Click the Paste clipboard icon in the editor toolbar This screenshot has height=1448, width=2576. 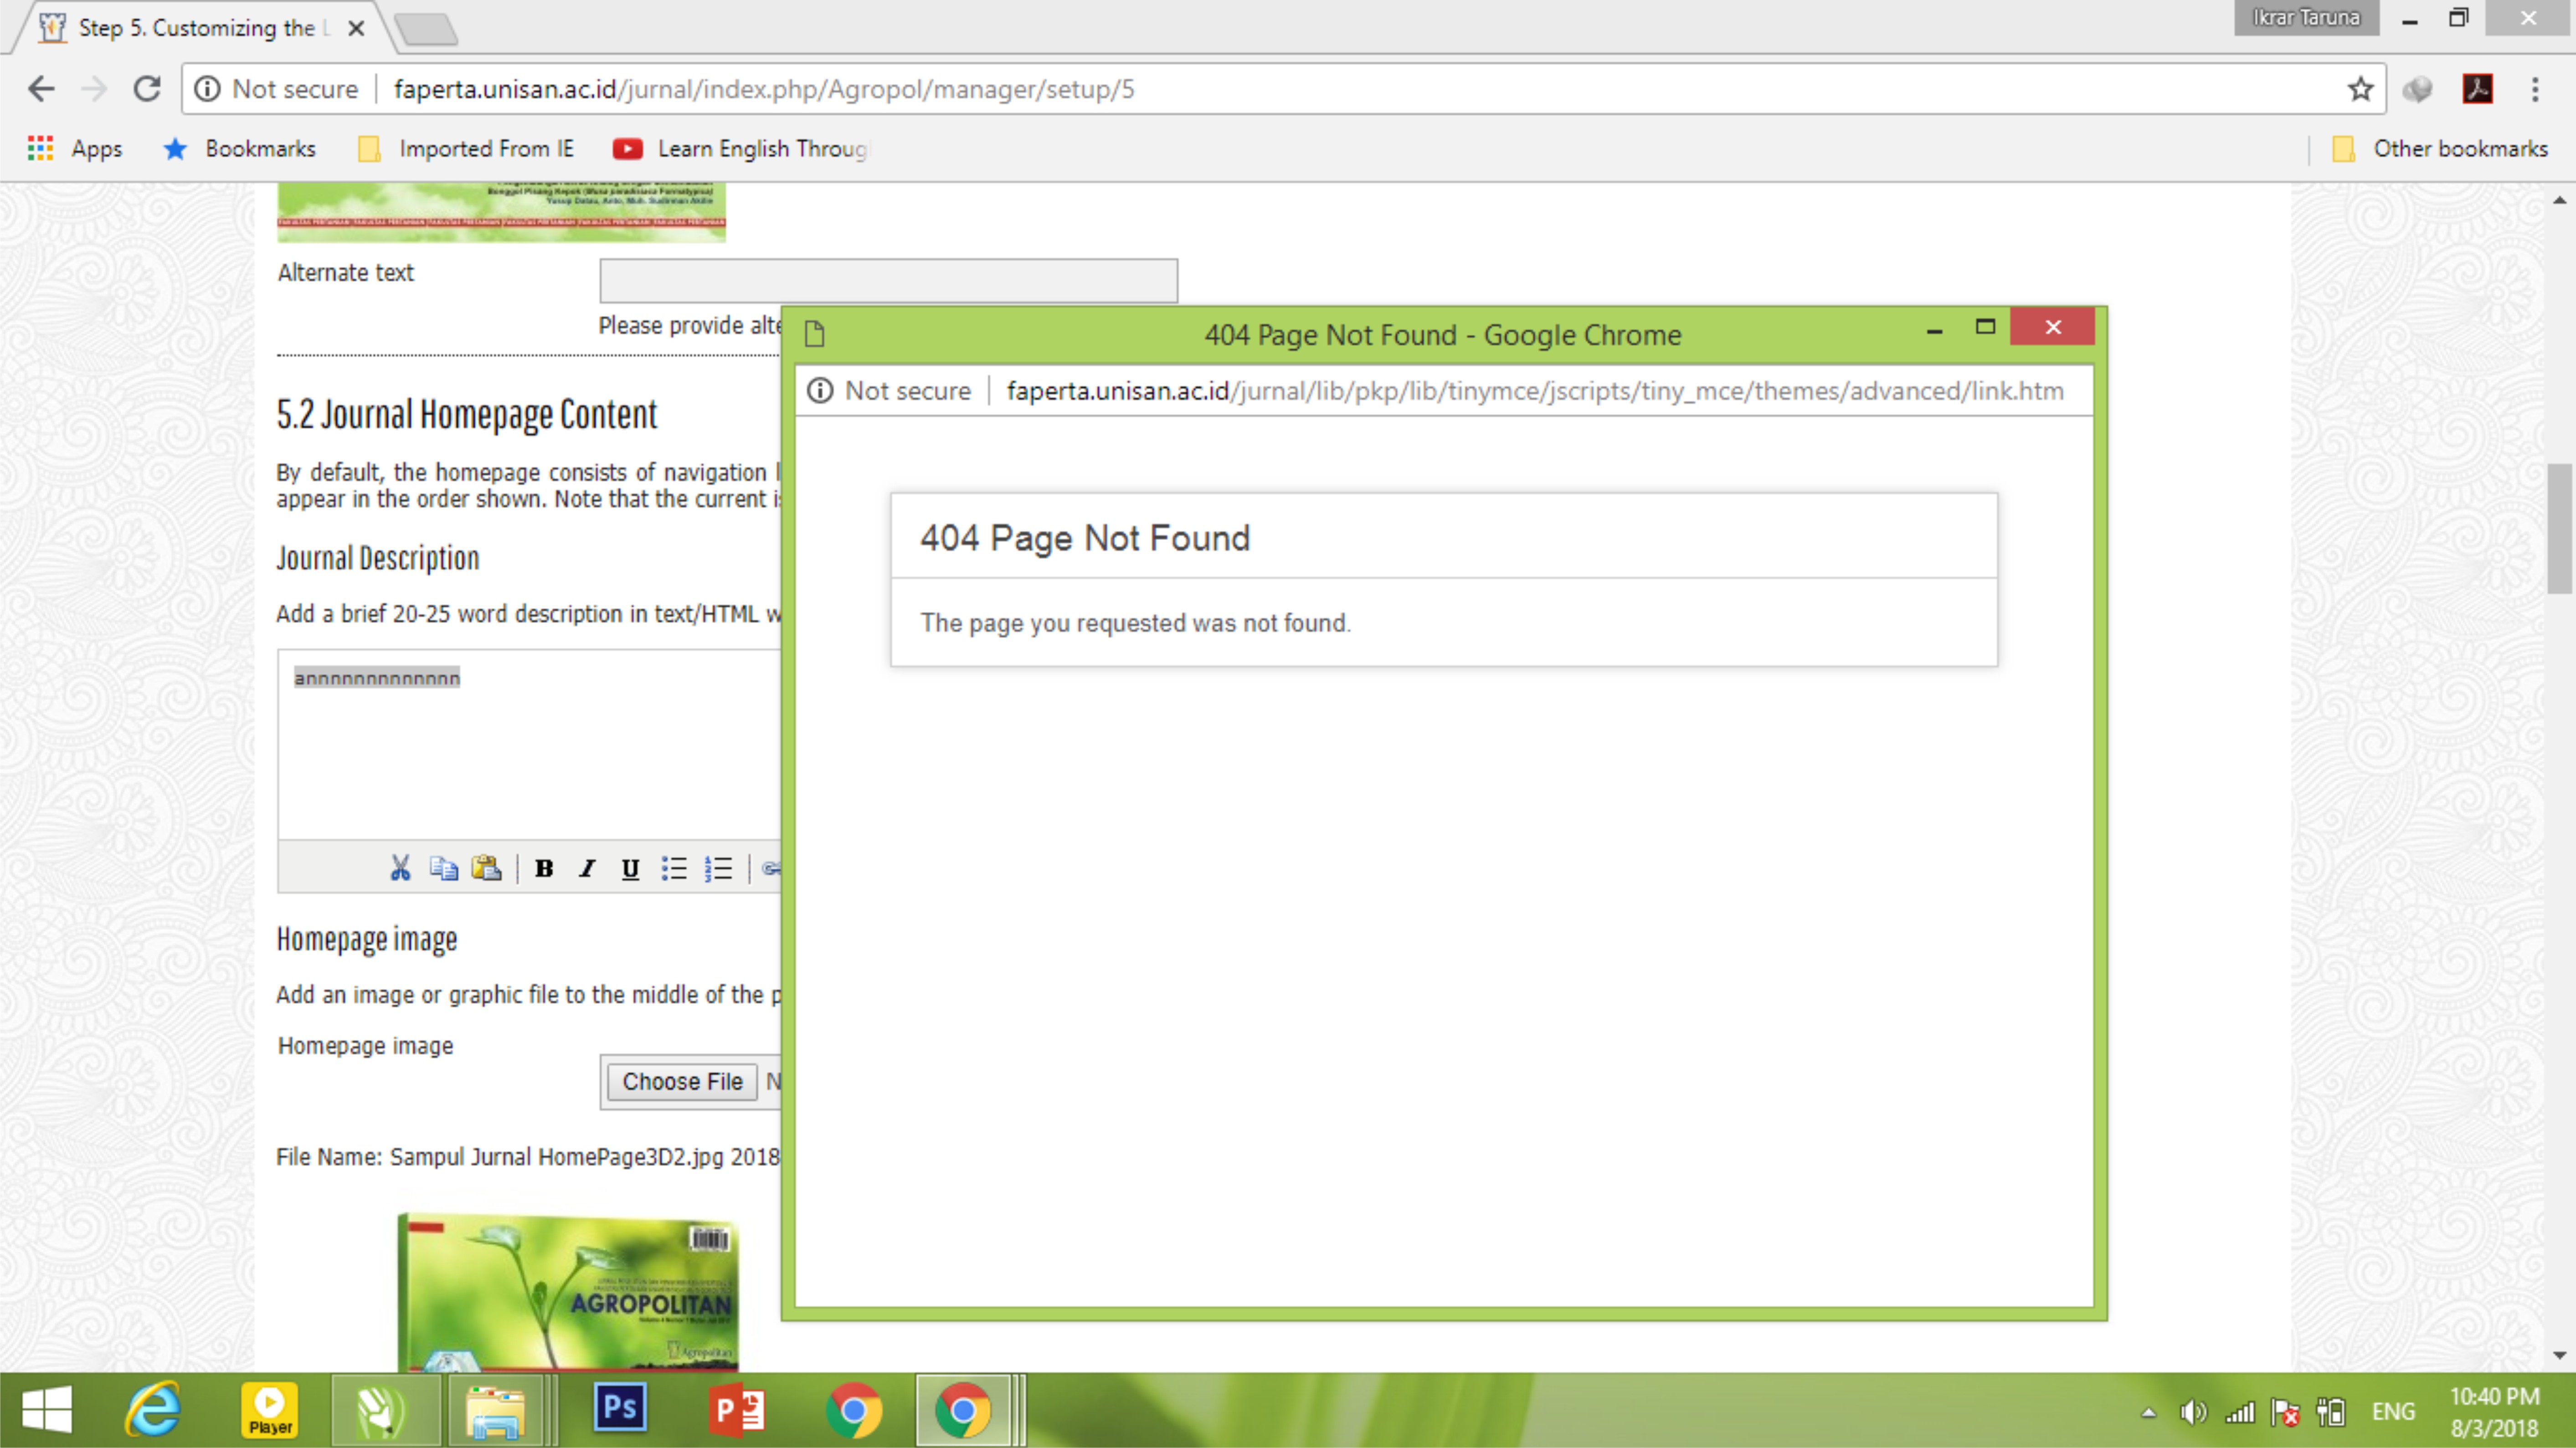click(x=487, y=867)
